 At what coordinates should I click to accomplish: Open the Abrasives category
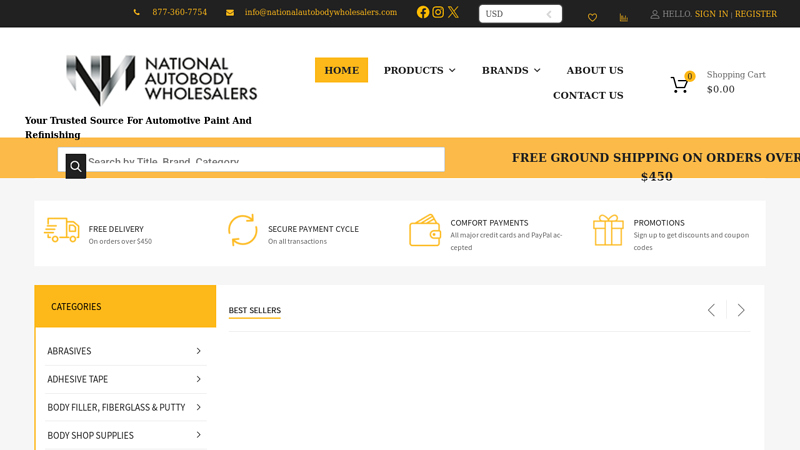click(69, 351)
